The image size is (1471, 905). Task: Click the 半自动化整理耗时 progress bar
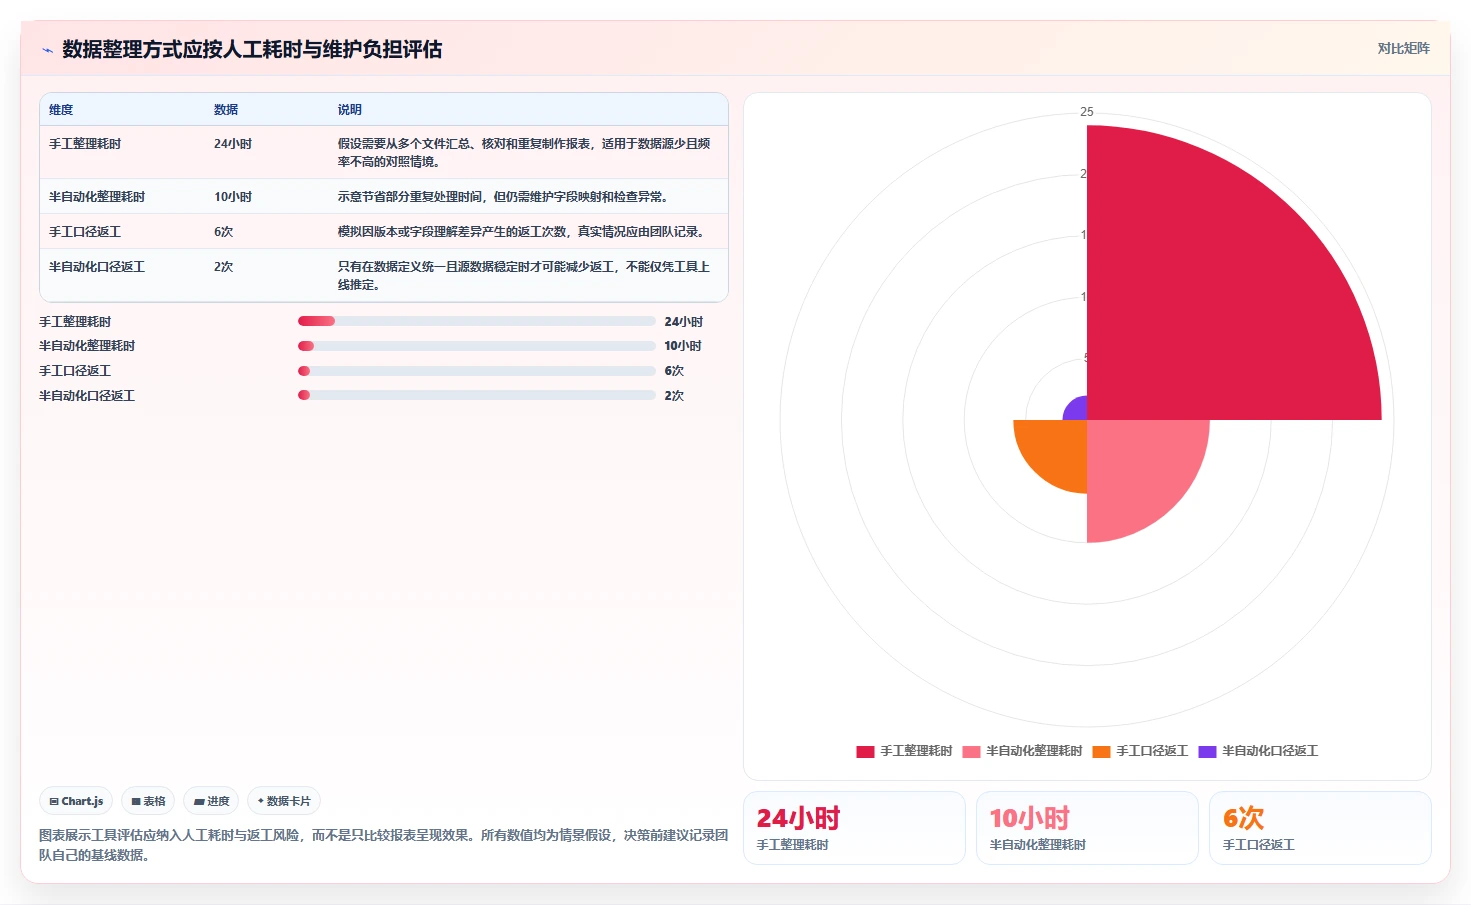476,346
